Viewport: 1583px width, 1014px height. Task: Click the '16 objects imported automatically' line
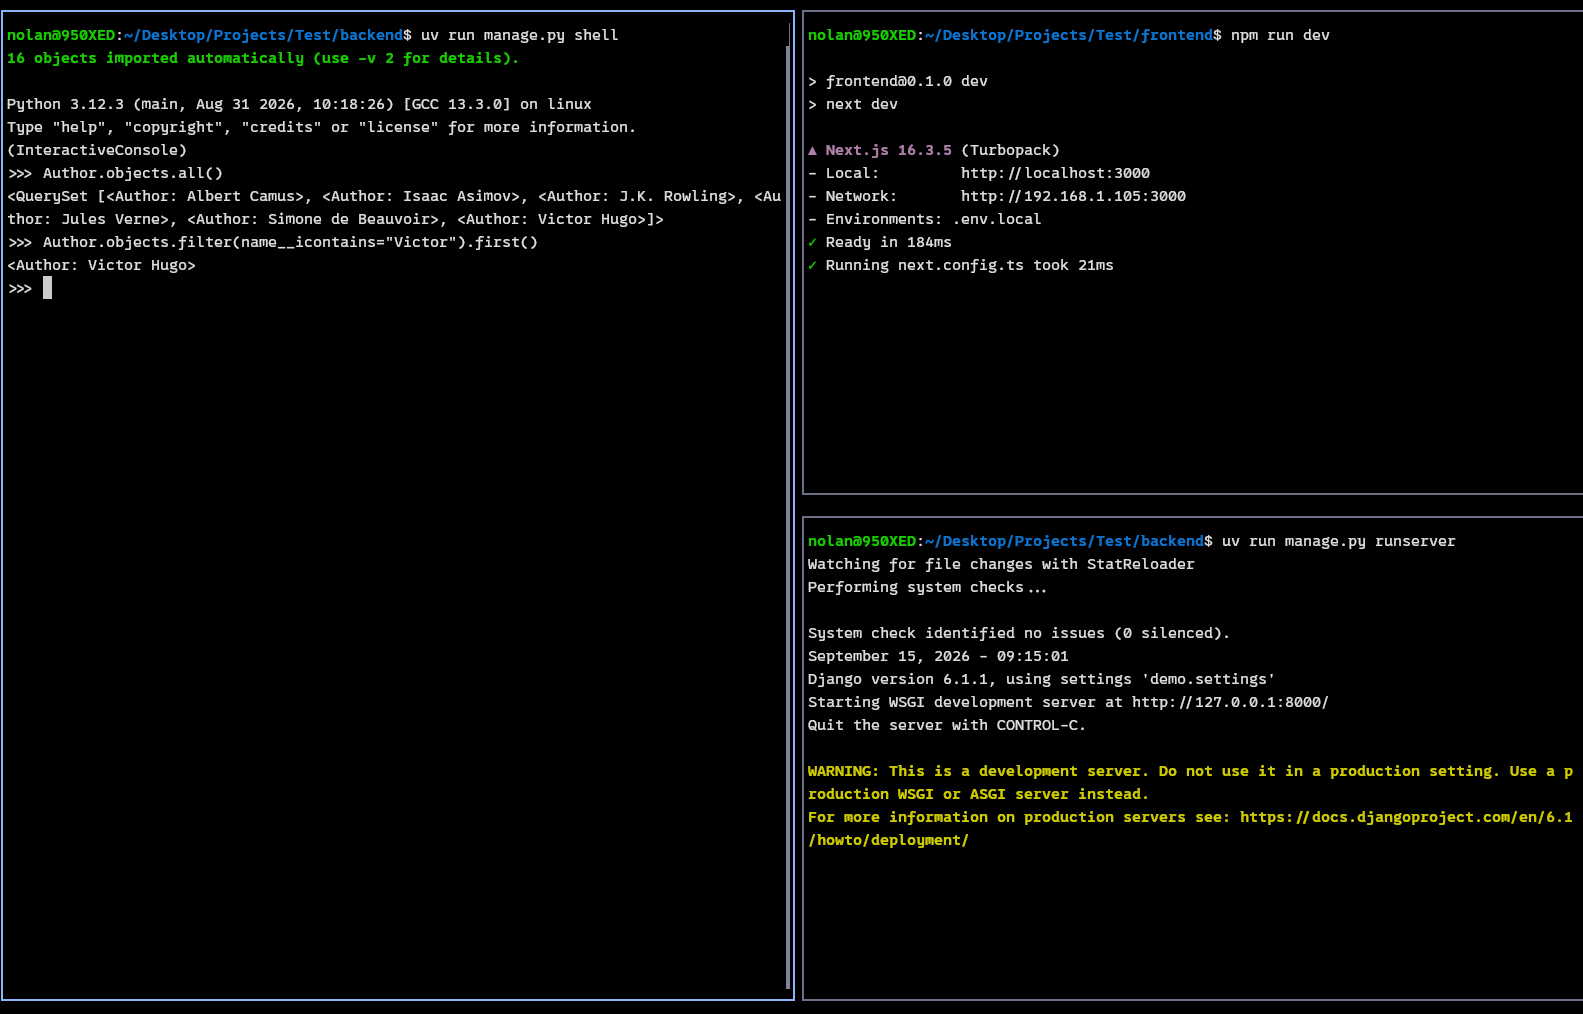[x=263, y=58]
